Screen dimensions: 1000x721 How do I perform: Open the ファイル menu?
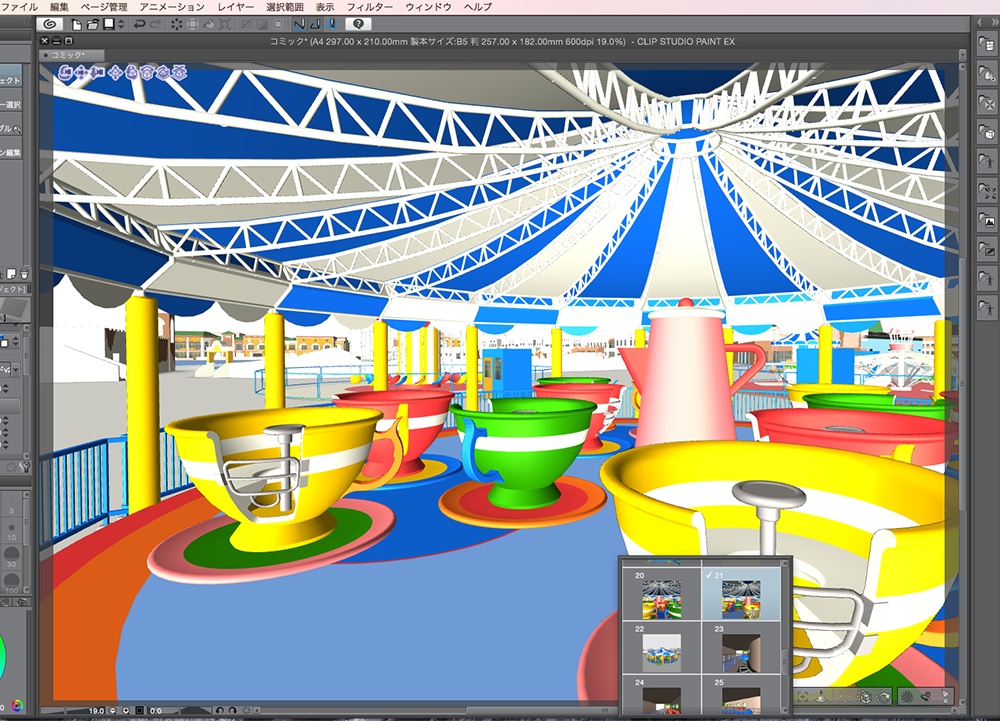click(19, 6)
